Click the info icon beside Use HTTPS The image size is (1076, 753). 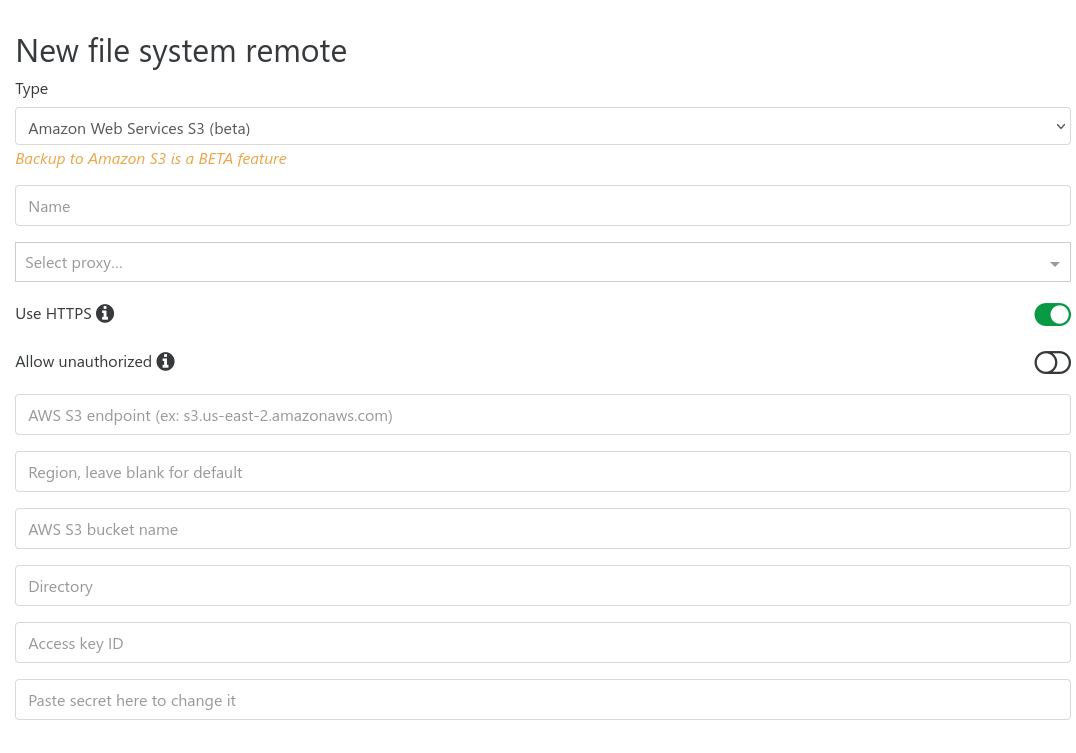105,314
